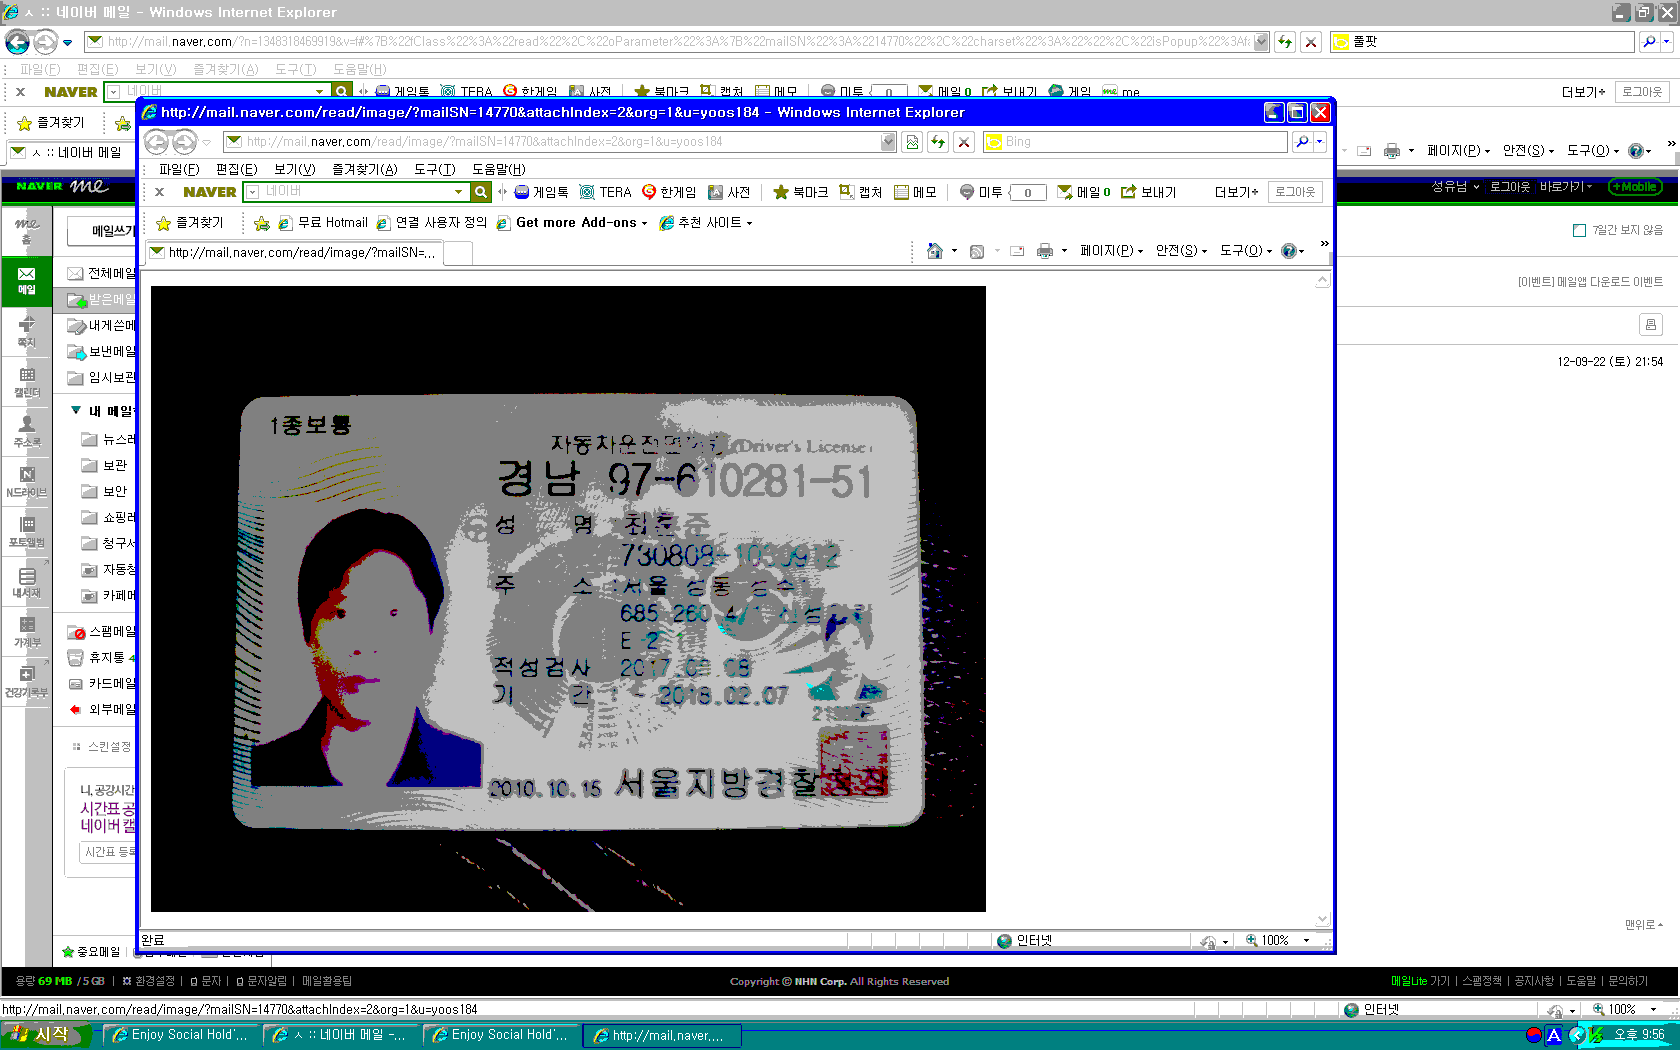This screenshot has width=1680, height=1050.
Task: Open the 편집(E) menu in the front window
Action: tap(237, 169)
